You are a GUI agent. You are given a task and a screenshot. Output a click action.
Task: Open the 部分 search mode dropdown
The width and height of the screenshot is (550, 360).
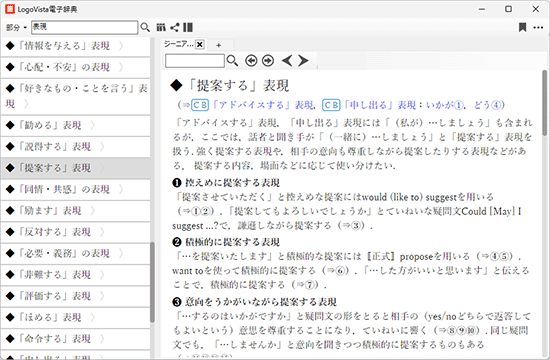coord(16,27)
